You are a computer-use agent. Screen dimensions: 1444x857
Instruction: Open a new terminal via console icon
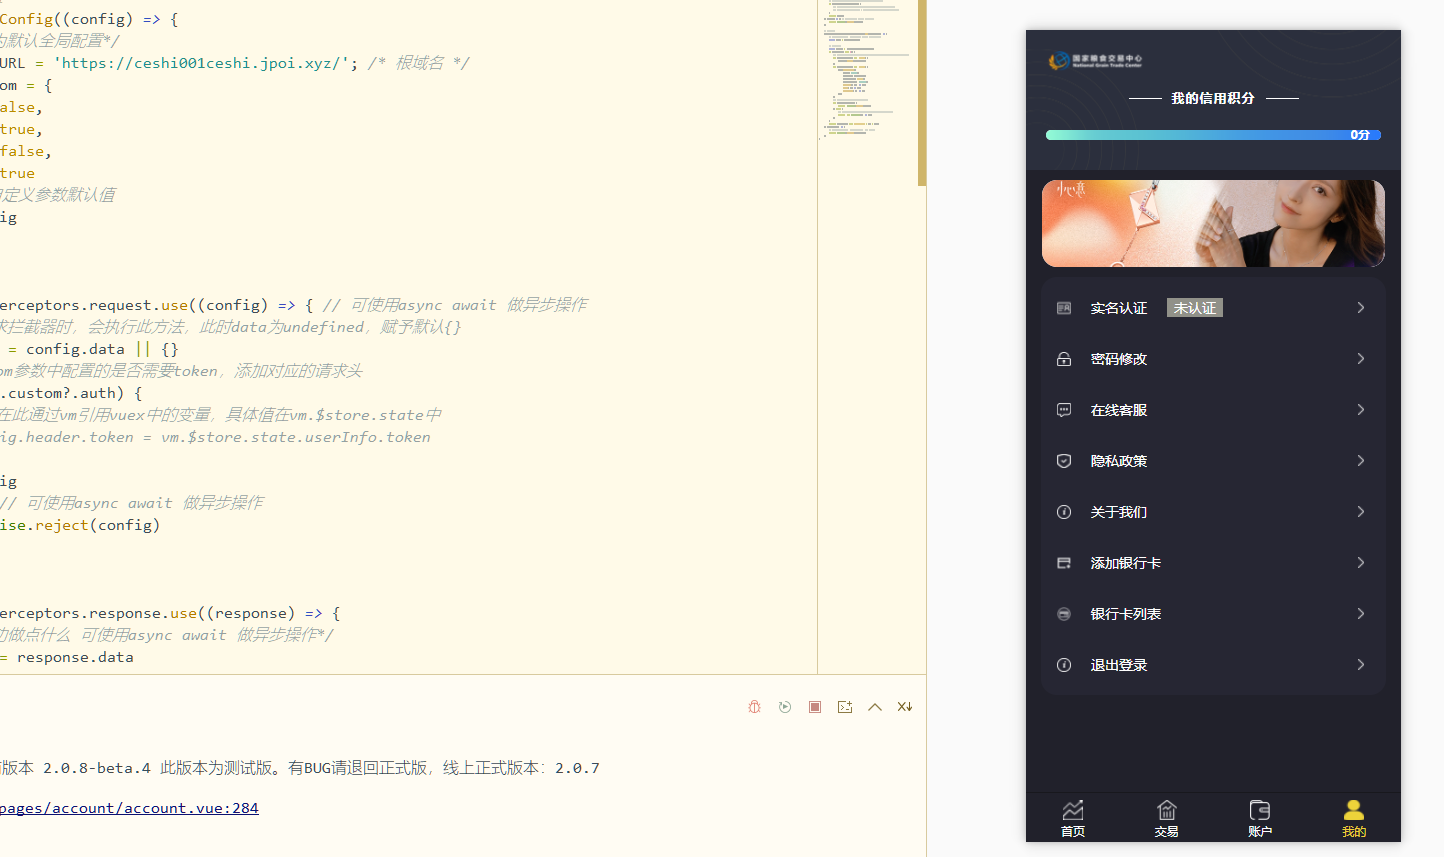tap(845, 707)
